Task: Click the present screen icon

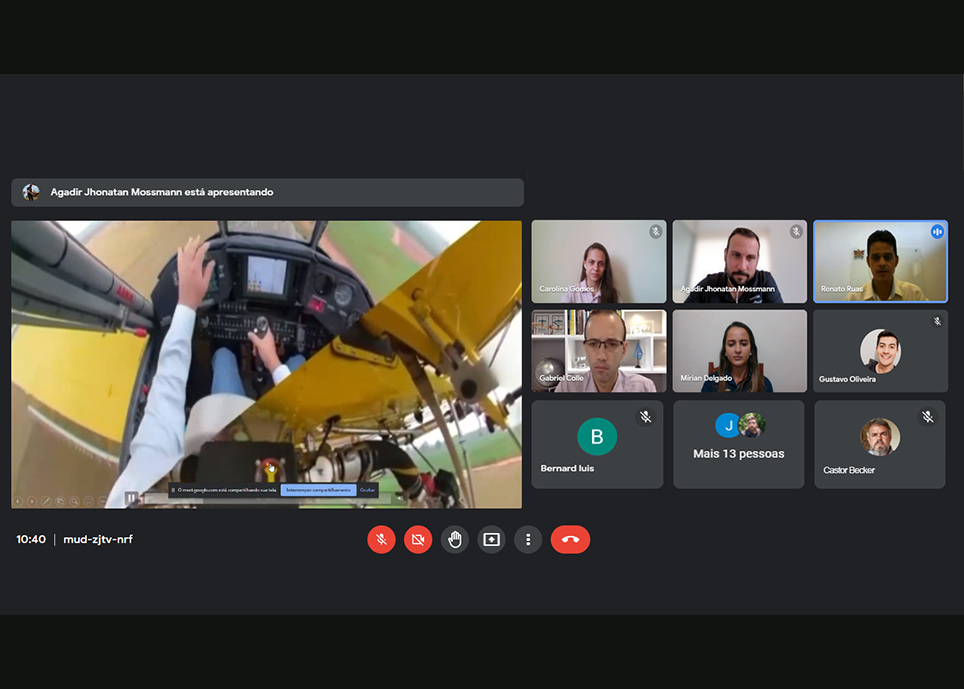Action: click(491, 540)
